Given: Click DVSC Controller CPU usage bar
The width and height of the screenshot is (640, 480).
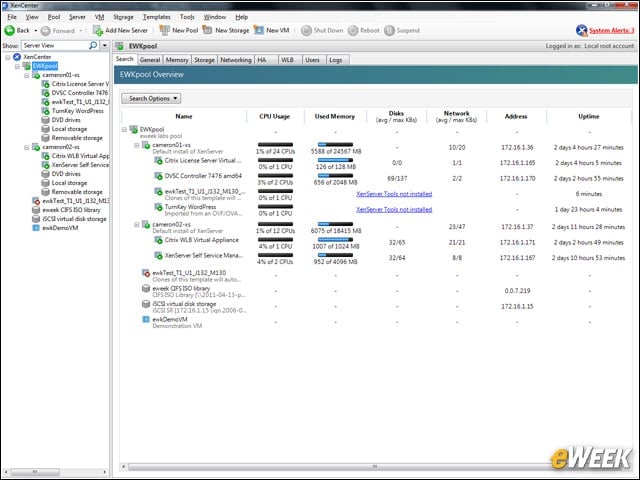Looking at the screenshot, I should (x=275, y=176).
